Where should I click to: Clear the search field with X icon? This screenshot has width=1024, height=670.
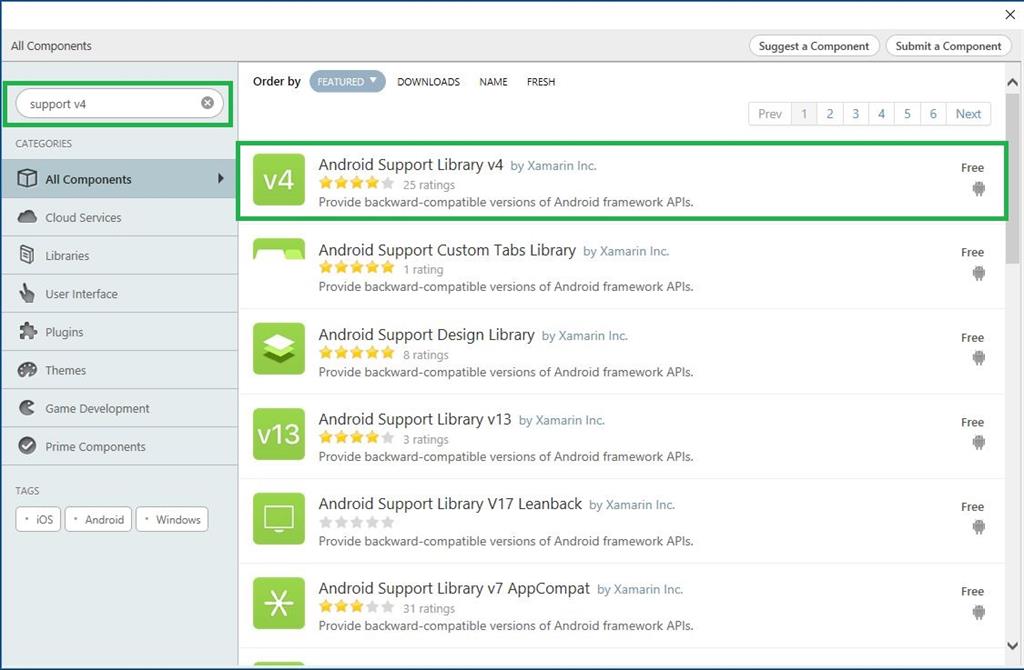click(207, 103)
